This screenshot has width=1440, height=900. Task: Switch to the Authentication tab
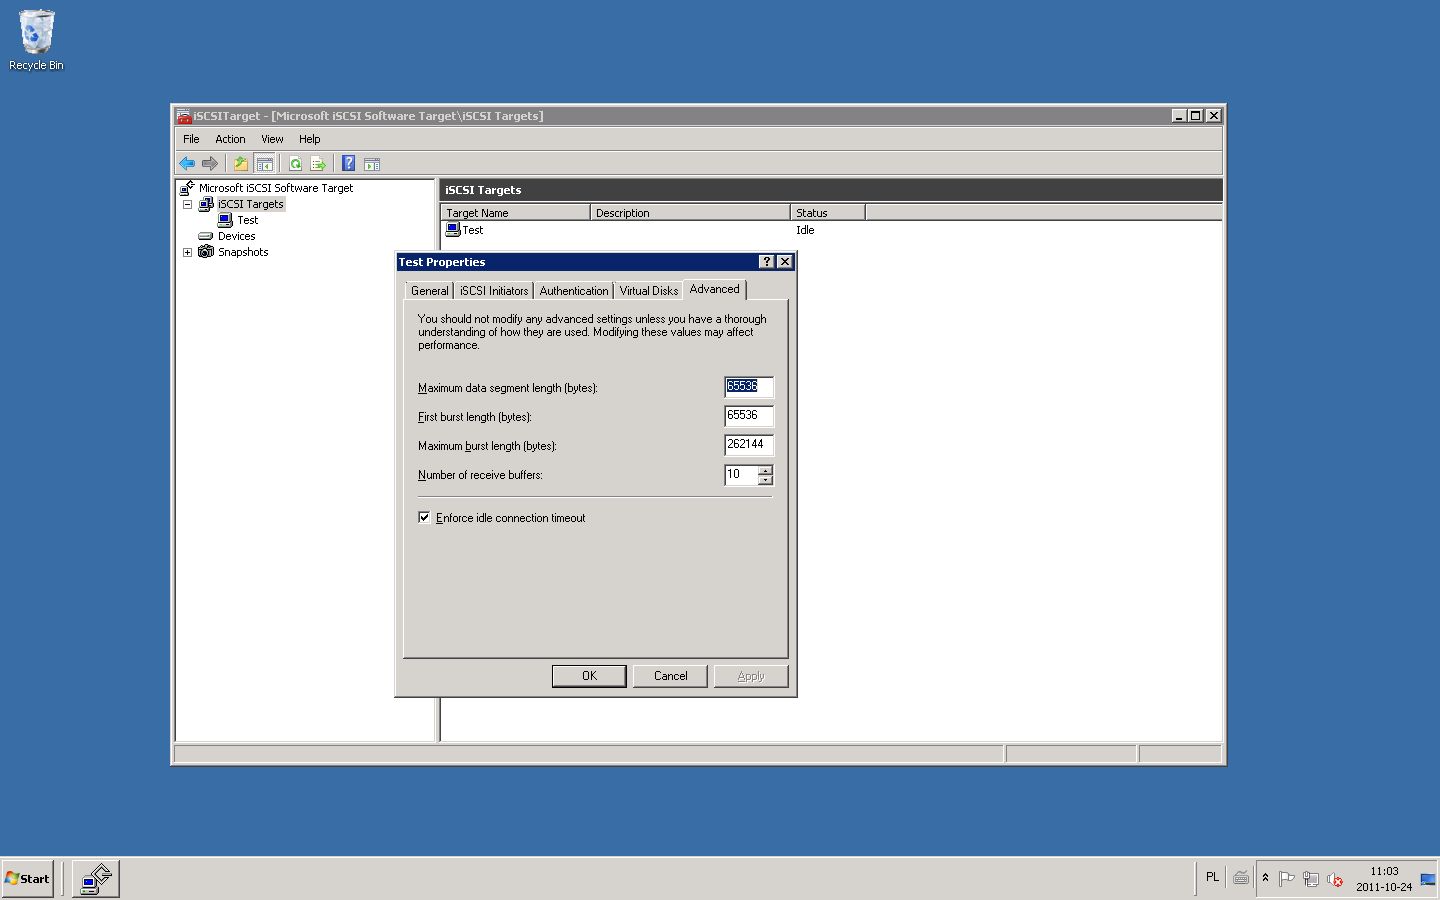pos(574,291)
